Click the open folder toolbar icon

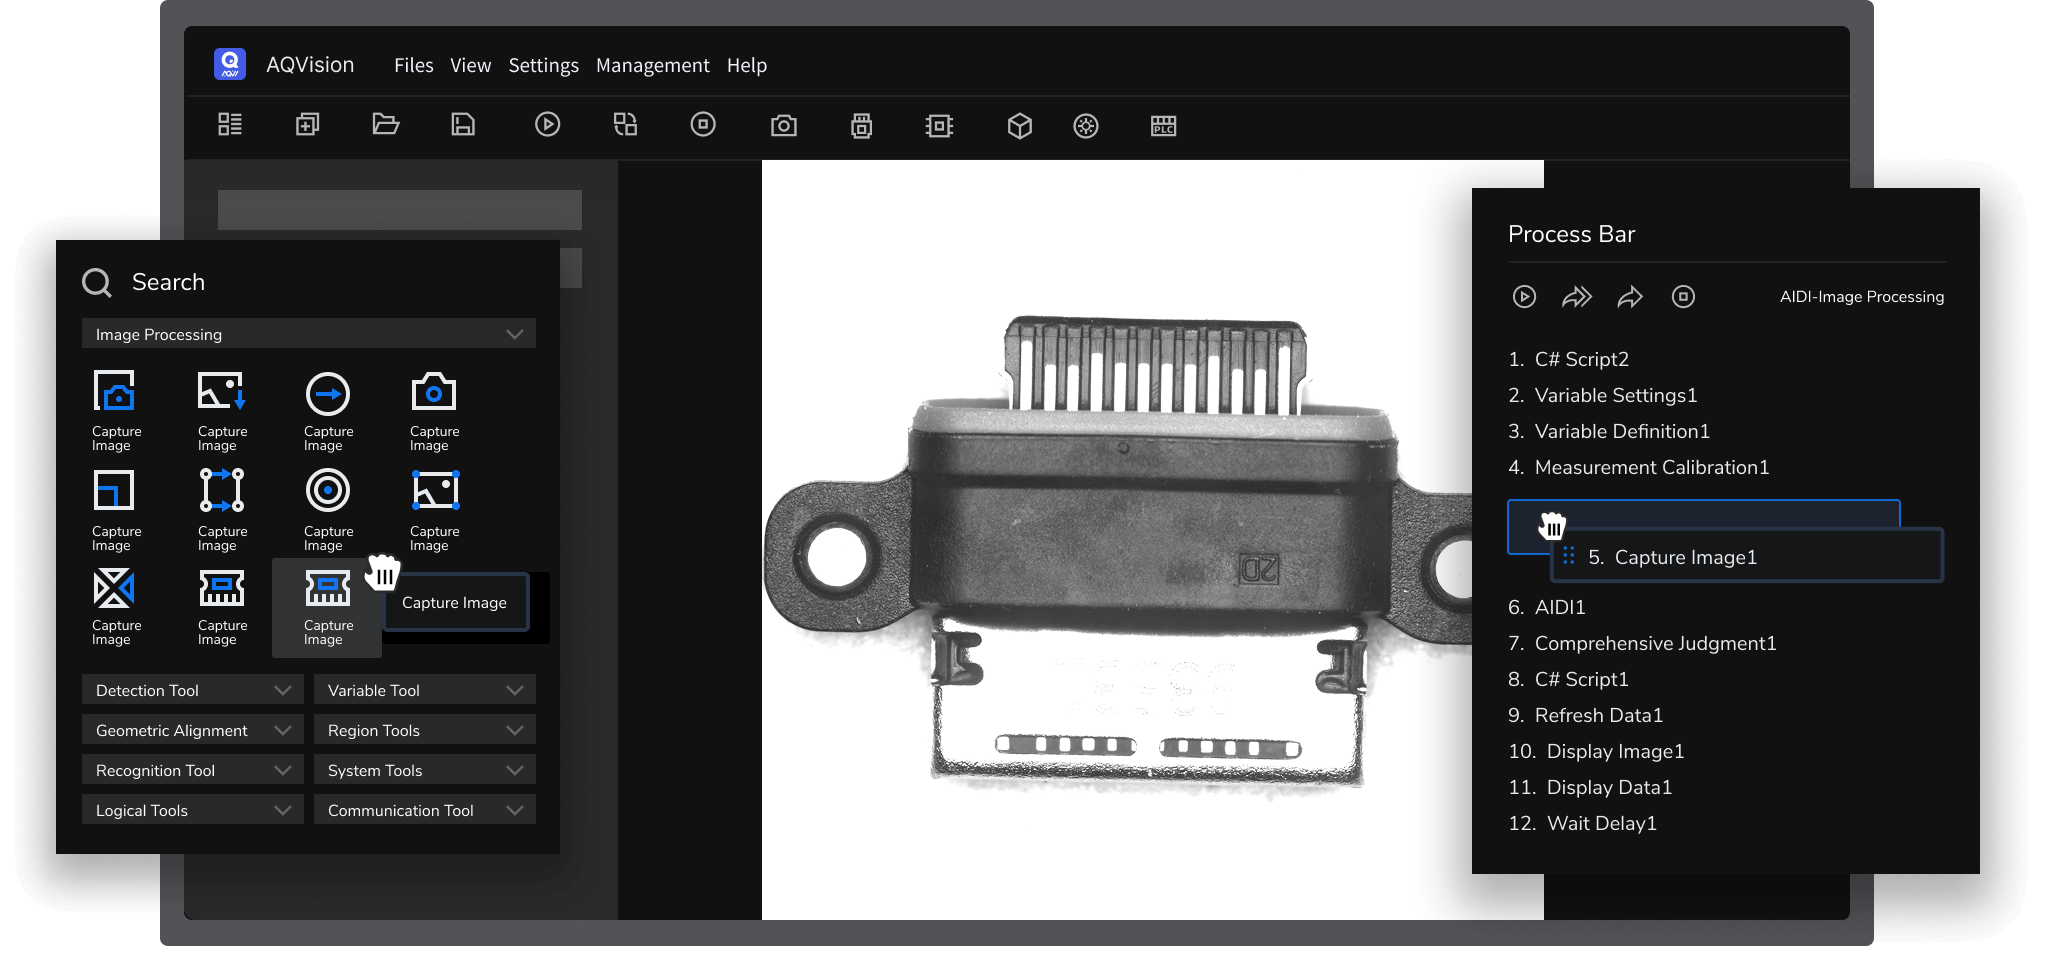coord(385,124)
